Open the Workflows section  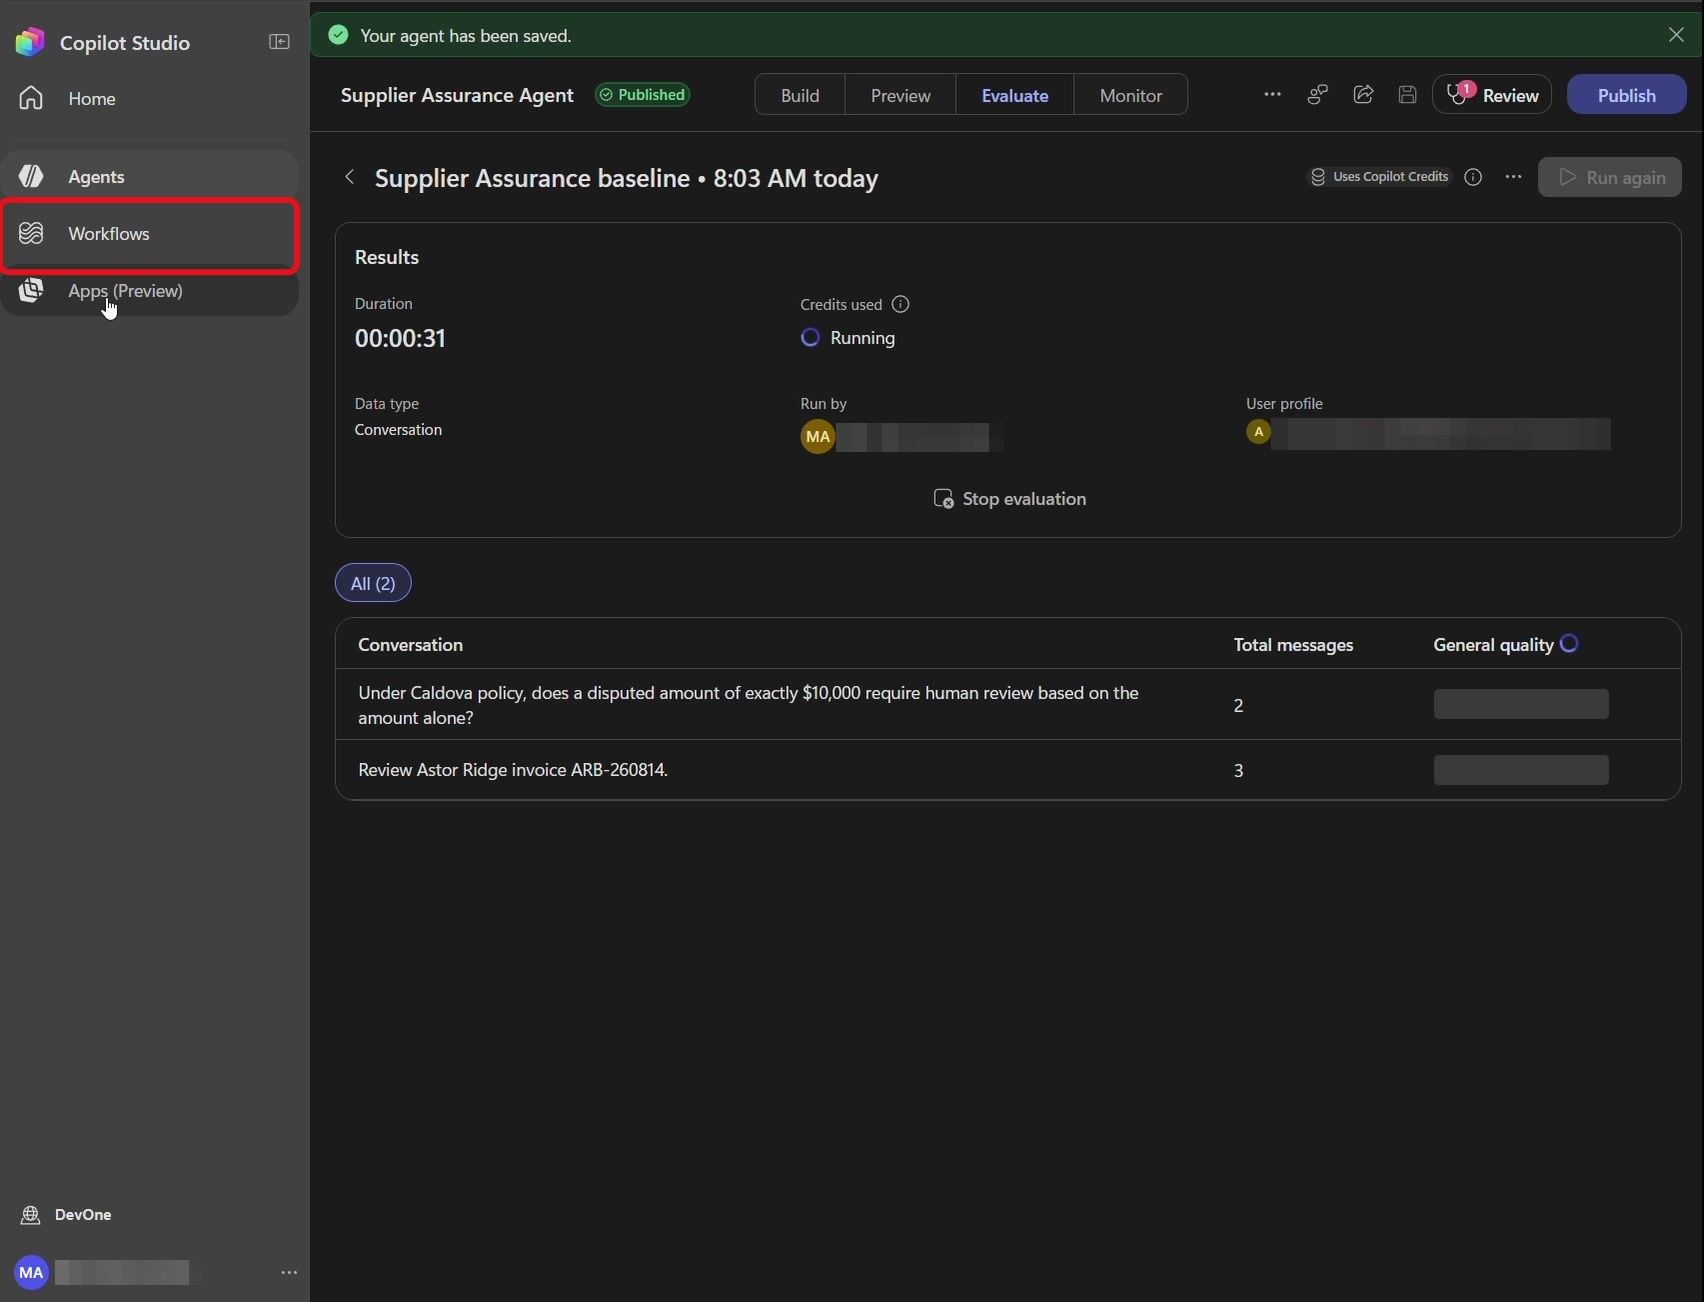click(150, 234)
